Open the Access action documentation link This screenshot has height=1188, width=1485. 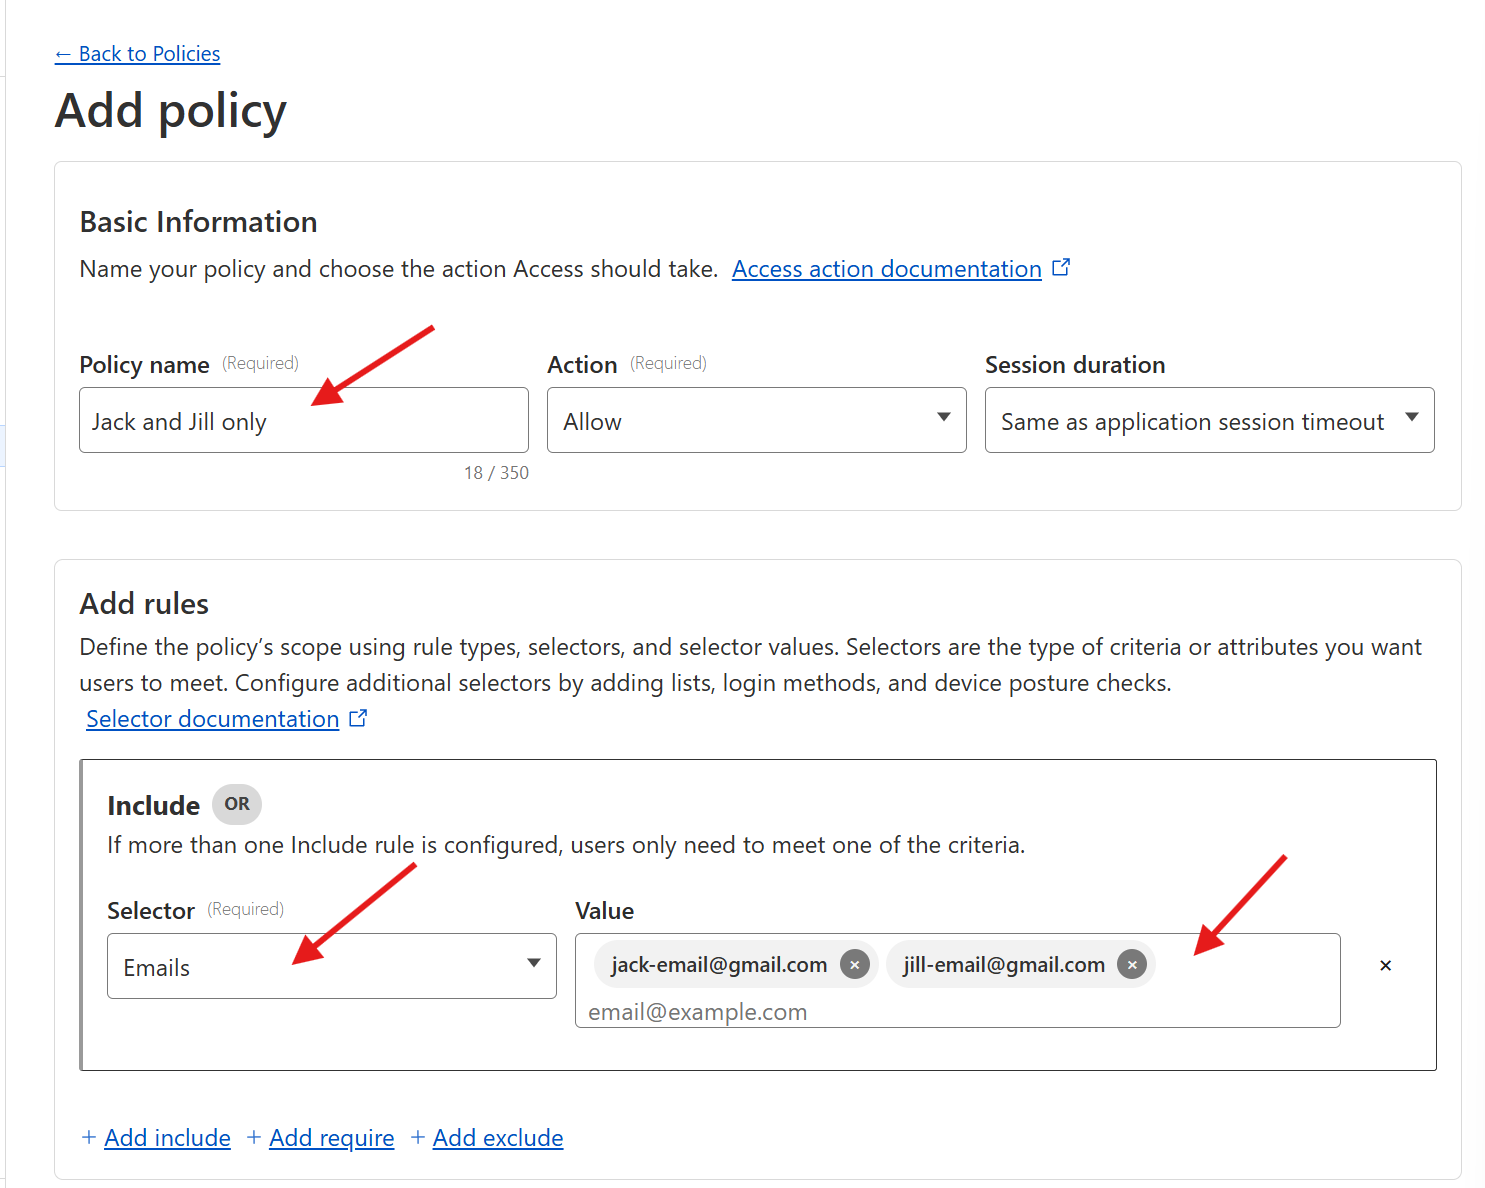click(886, 268)
